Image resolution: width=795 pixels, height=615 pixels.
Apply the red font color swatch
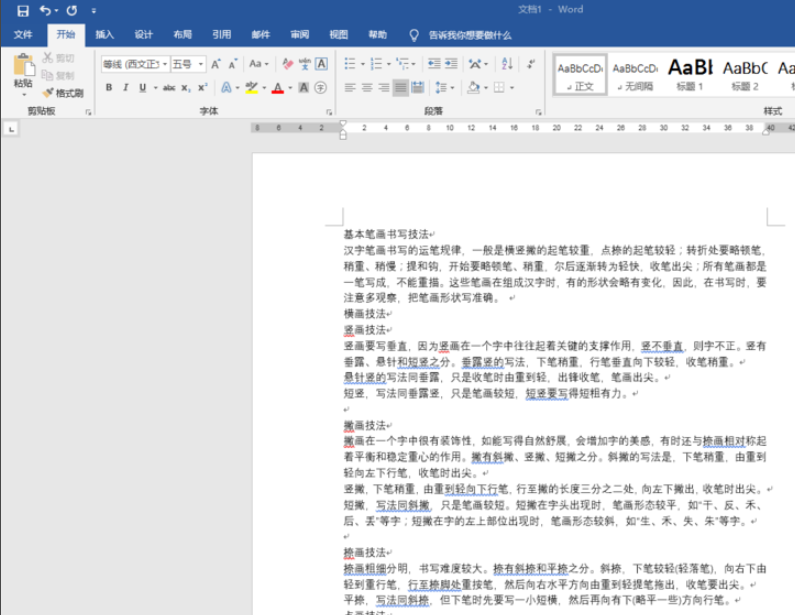[277, 88]
